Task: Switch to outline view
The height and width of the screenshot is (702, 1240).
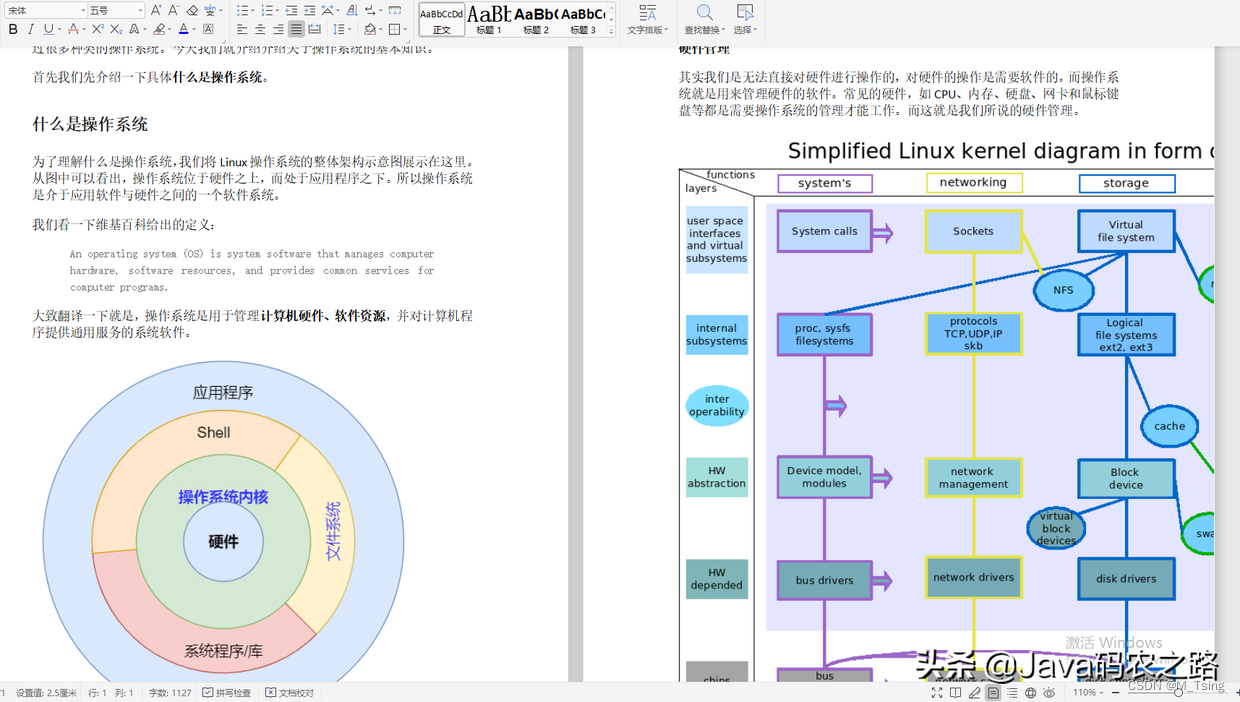Action: point(1012,692)
